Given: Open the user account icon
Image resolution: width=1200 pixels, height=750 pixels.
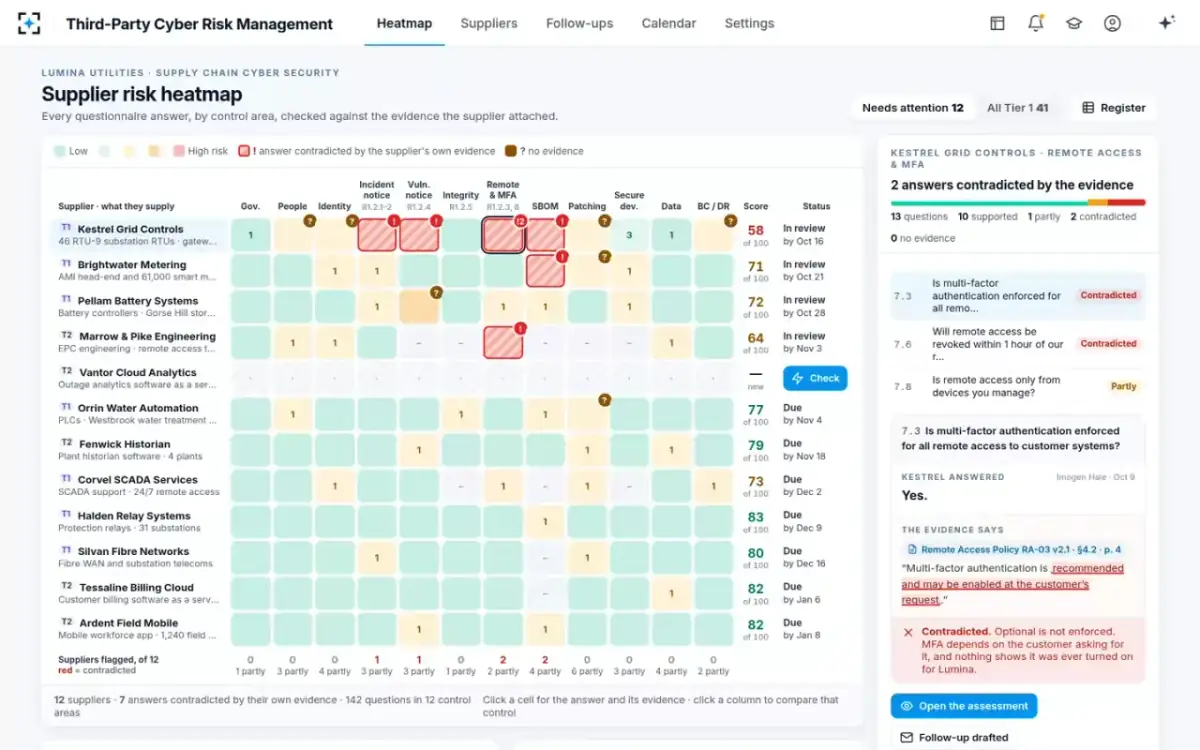Looking at the screenshot, I should click(x=1112, y=23).
